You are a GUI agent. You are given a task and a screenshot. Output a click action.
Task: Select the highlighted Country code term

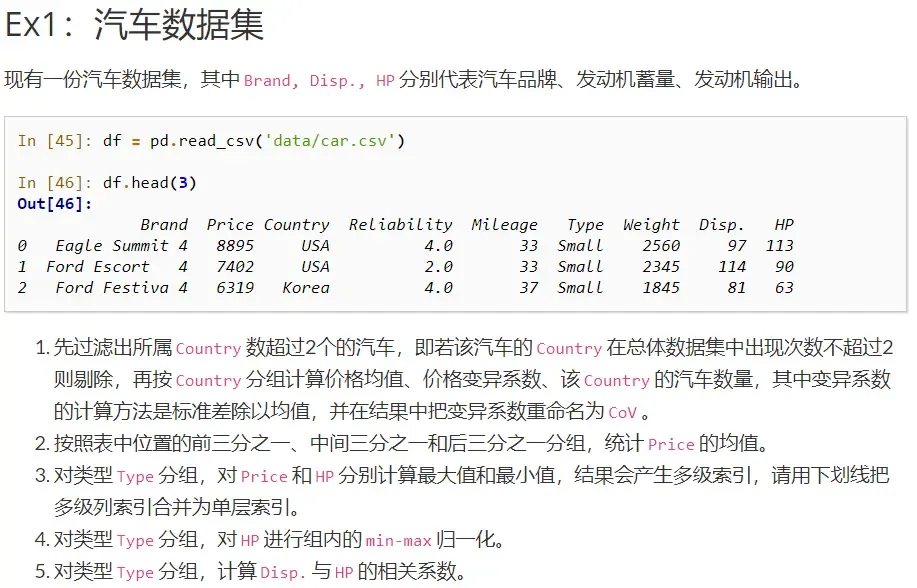(208, 348)
